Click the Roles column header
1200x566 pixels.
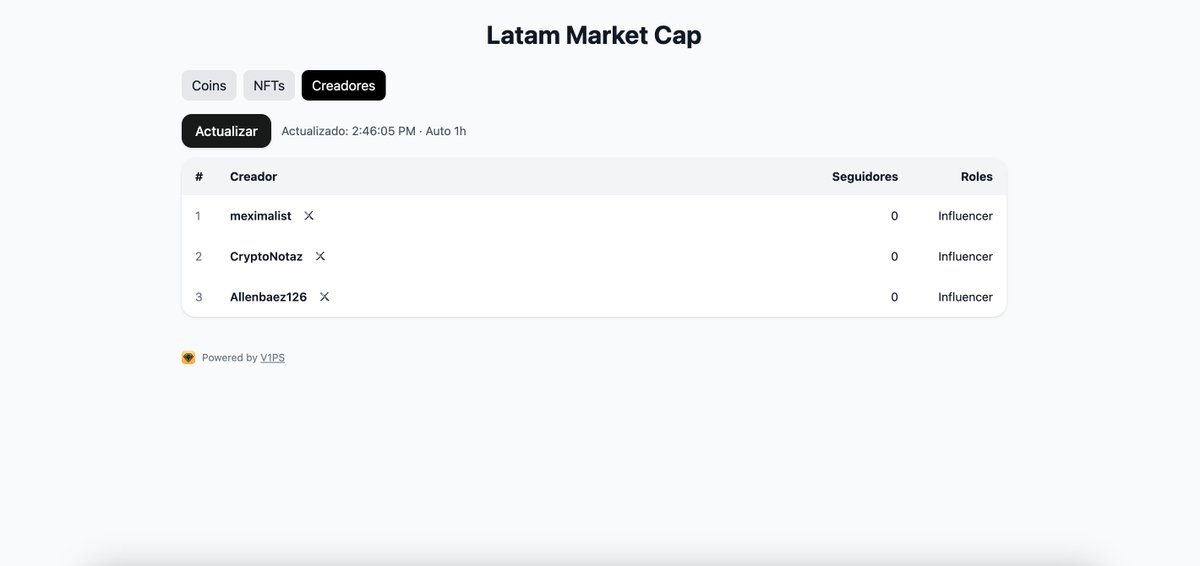tap(976, 177)
